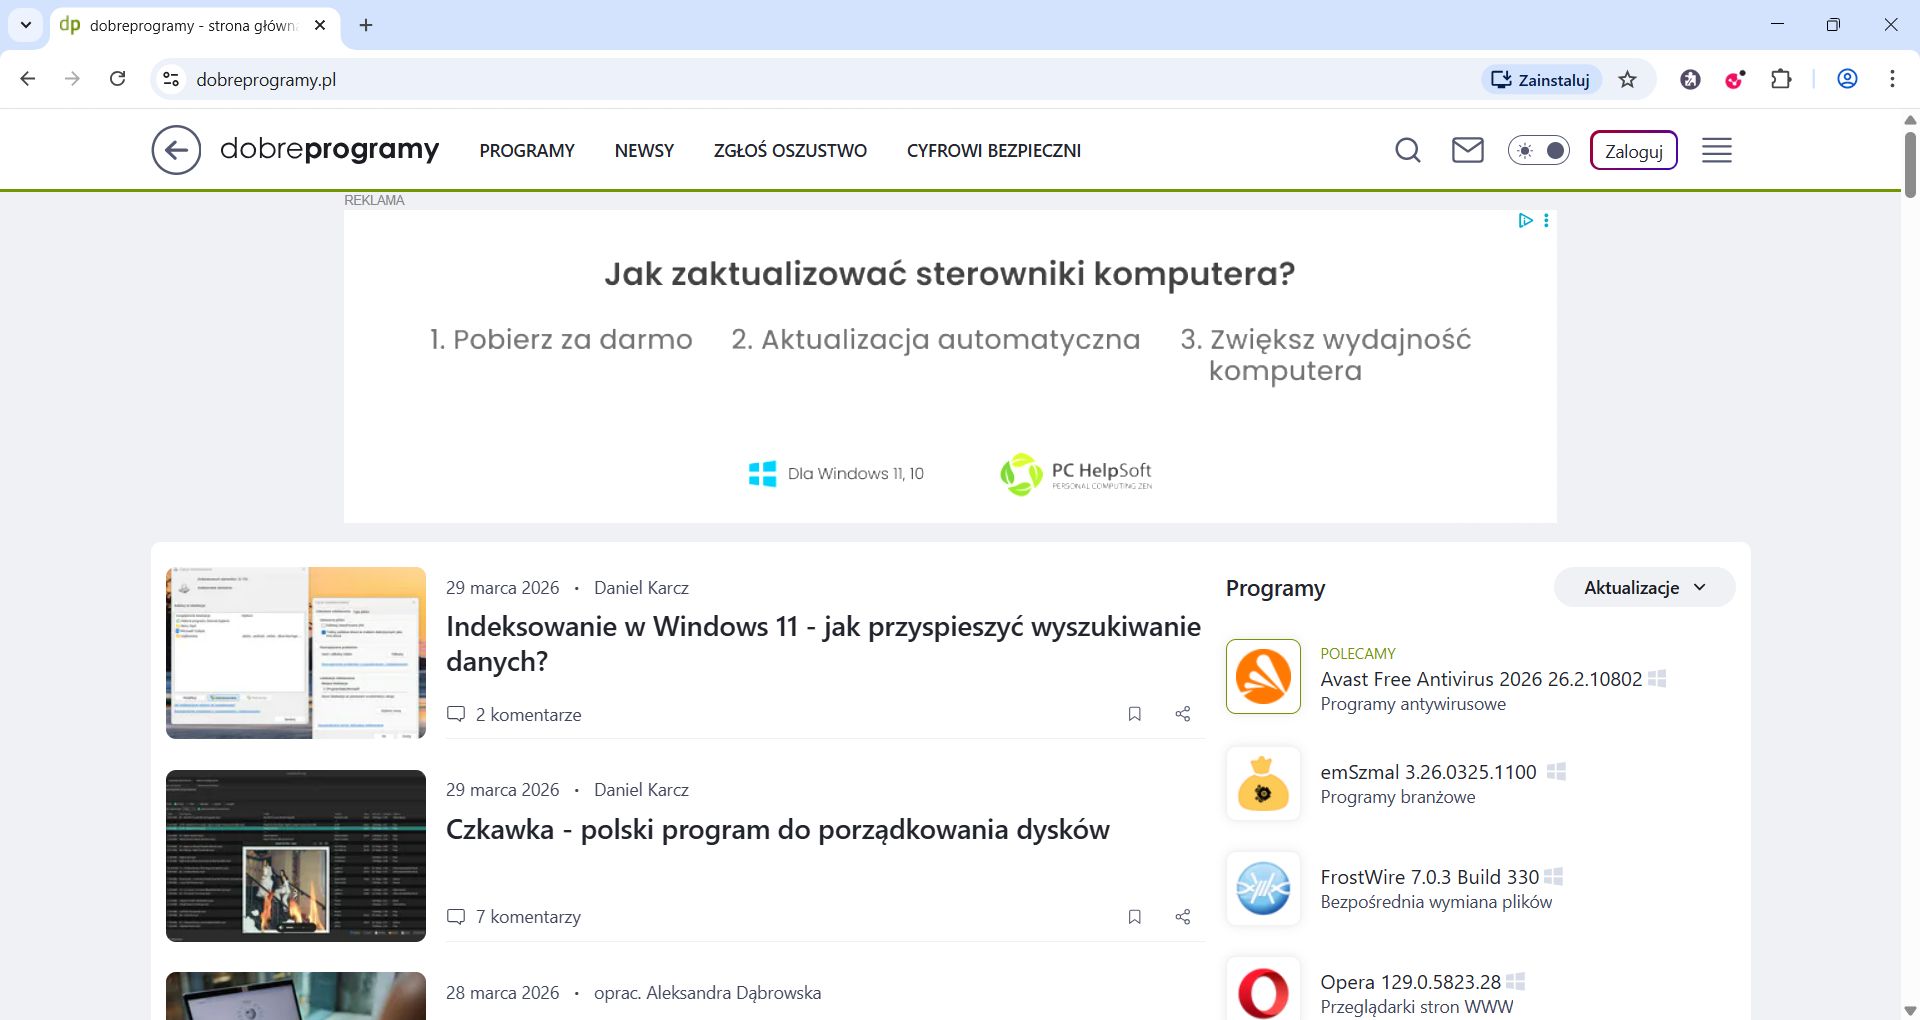Open site information icon in address bar
1920x1020 pixels.
tap(171, 79)
